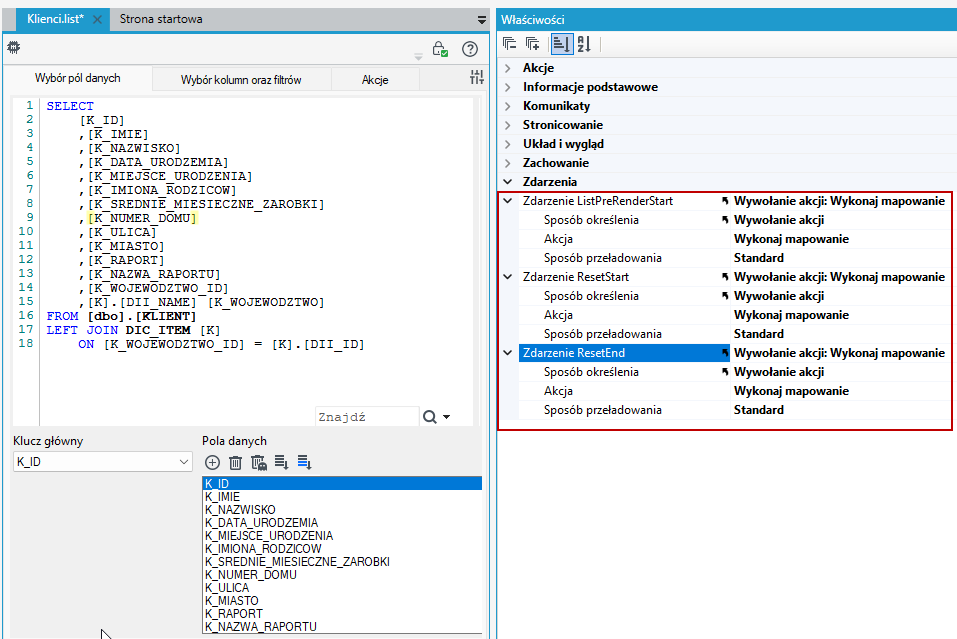
Task: Expand the Stronicowanie property group
Action: 508,125
